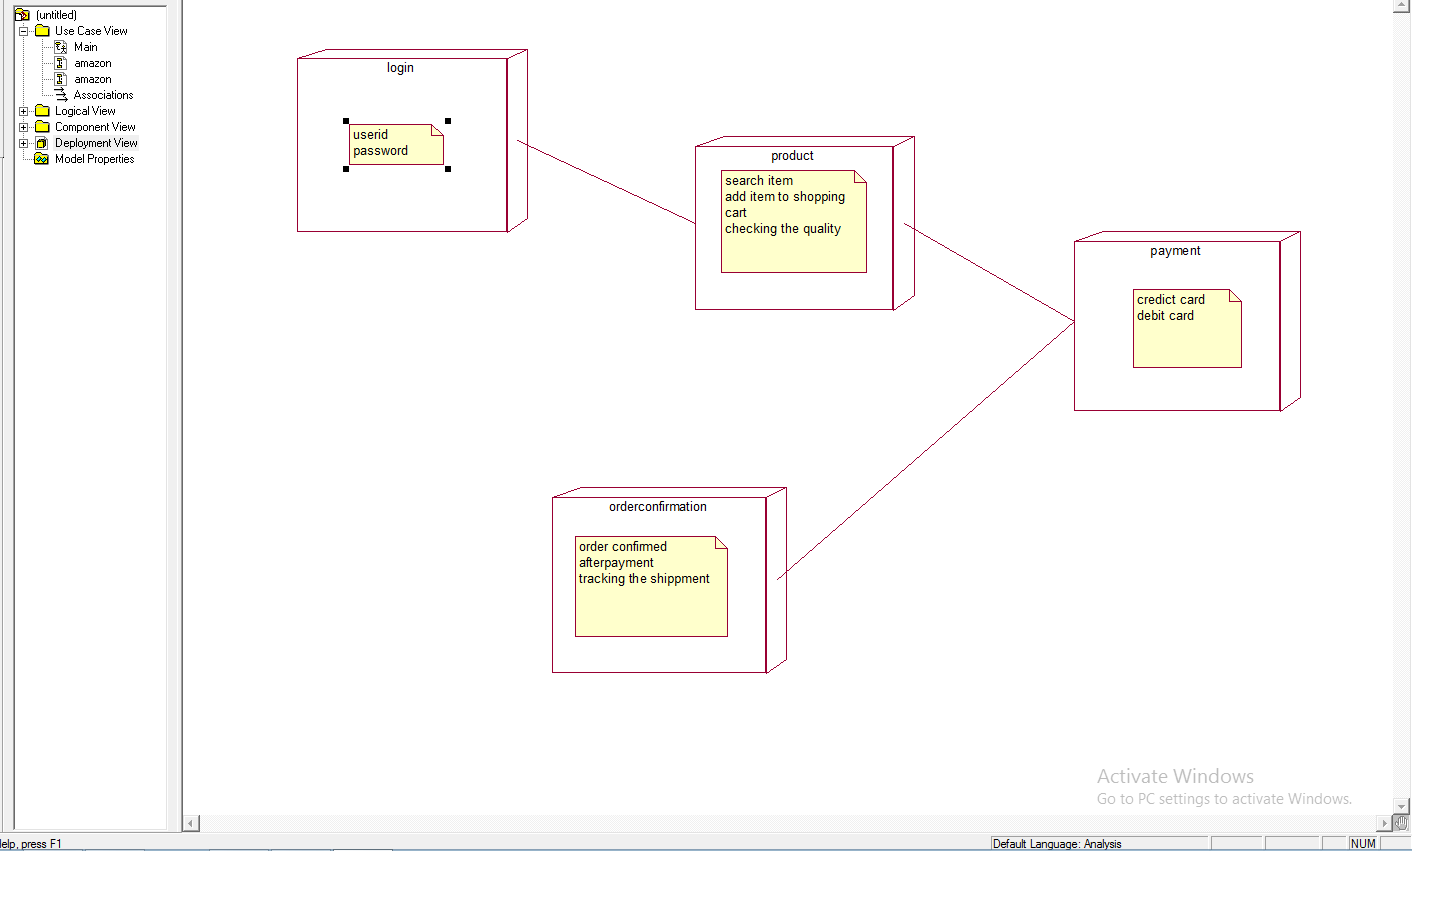Open the Main use case diagram icon

pos(61,47)
